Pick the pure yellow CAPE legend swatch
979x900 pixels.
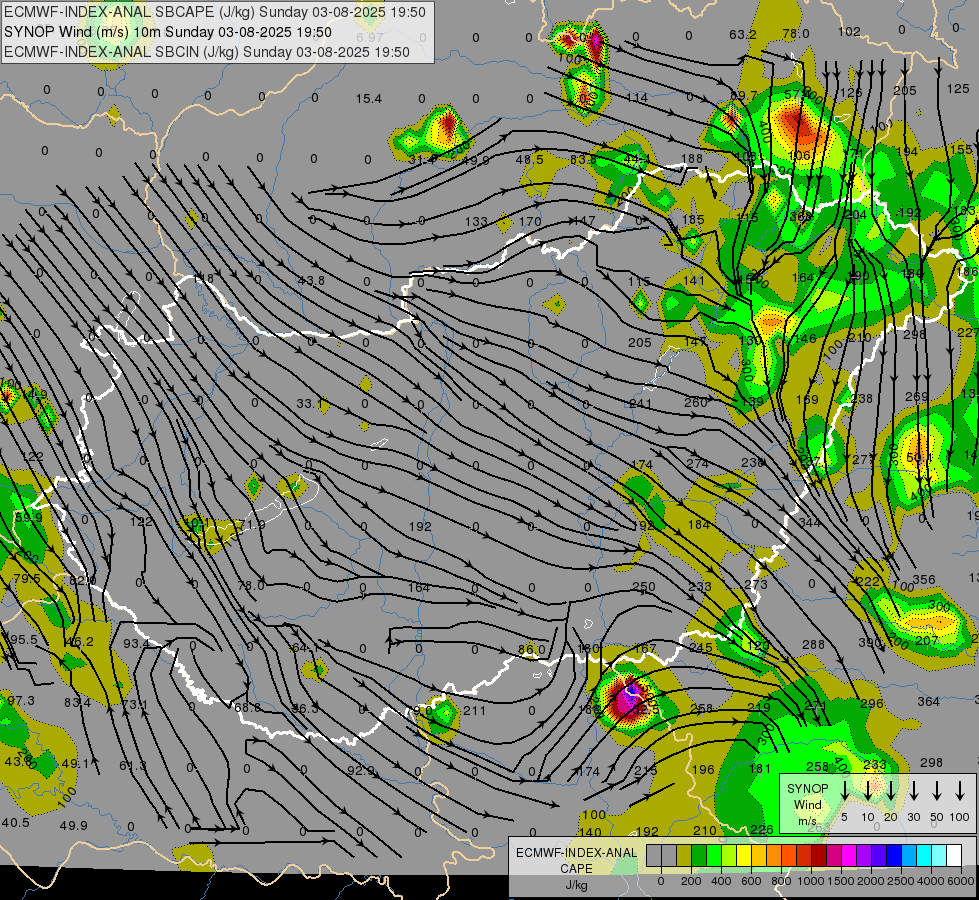click(744, 856)
